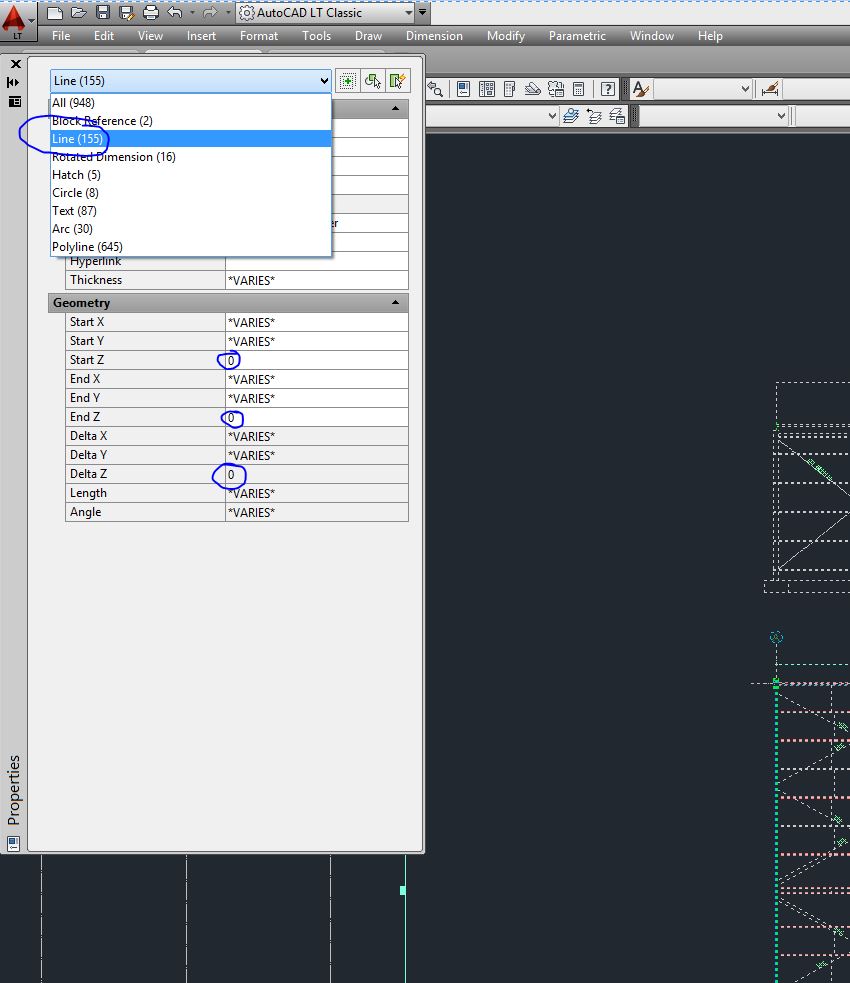Open the Insert menu

pyautogui.click(x=201, y=36)
